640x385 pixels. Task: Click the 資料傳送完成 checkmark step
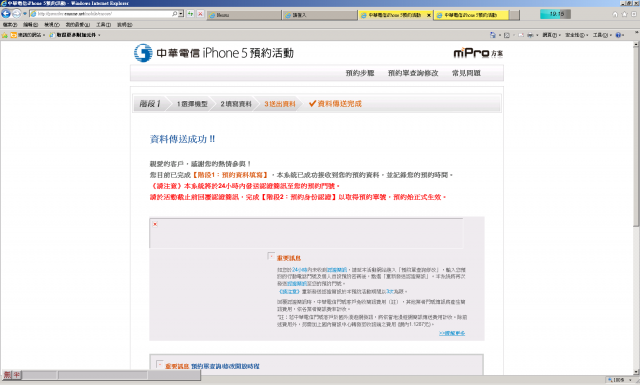pos(335,104)
